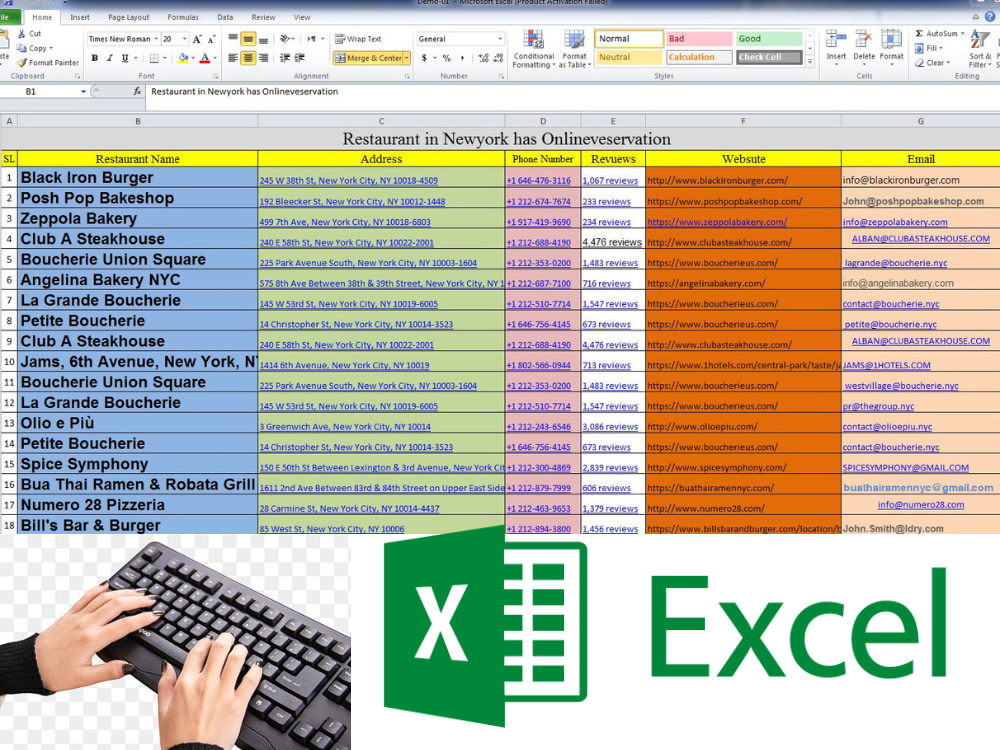Activate the Format Painter brush
The image size is (1000, 750).
click(22, 62)
